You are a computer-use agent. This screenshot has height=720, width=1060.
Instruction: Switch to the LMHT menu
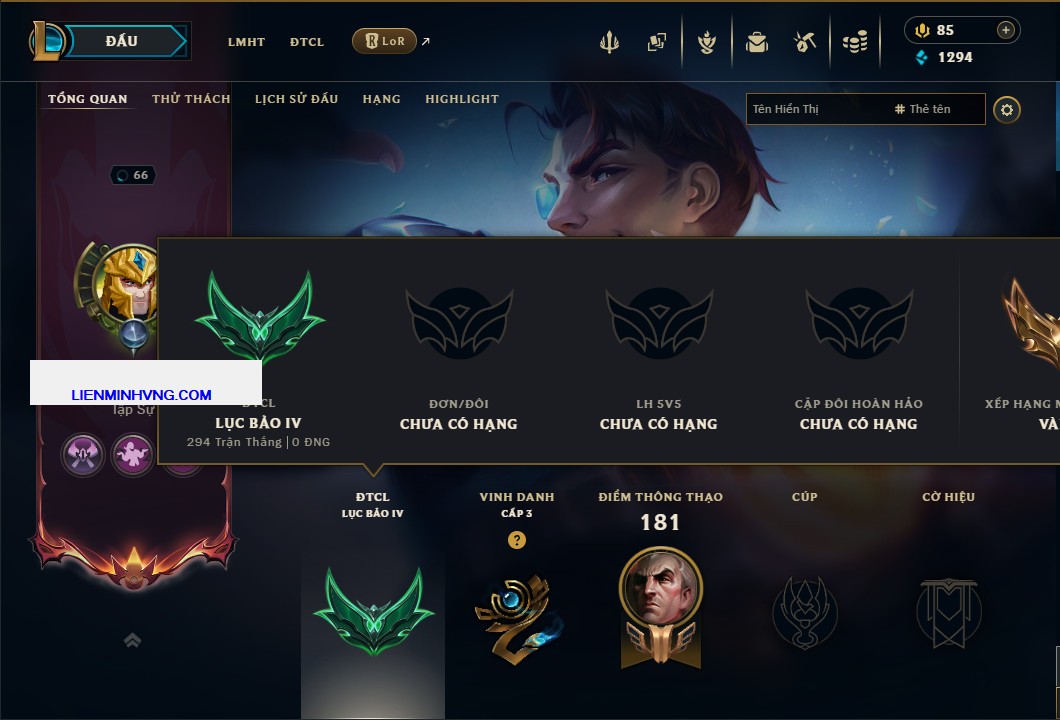click(x=246, y=42)
